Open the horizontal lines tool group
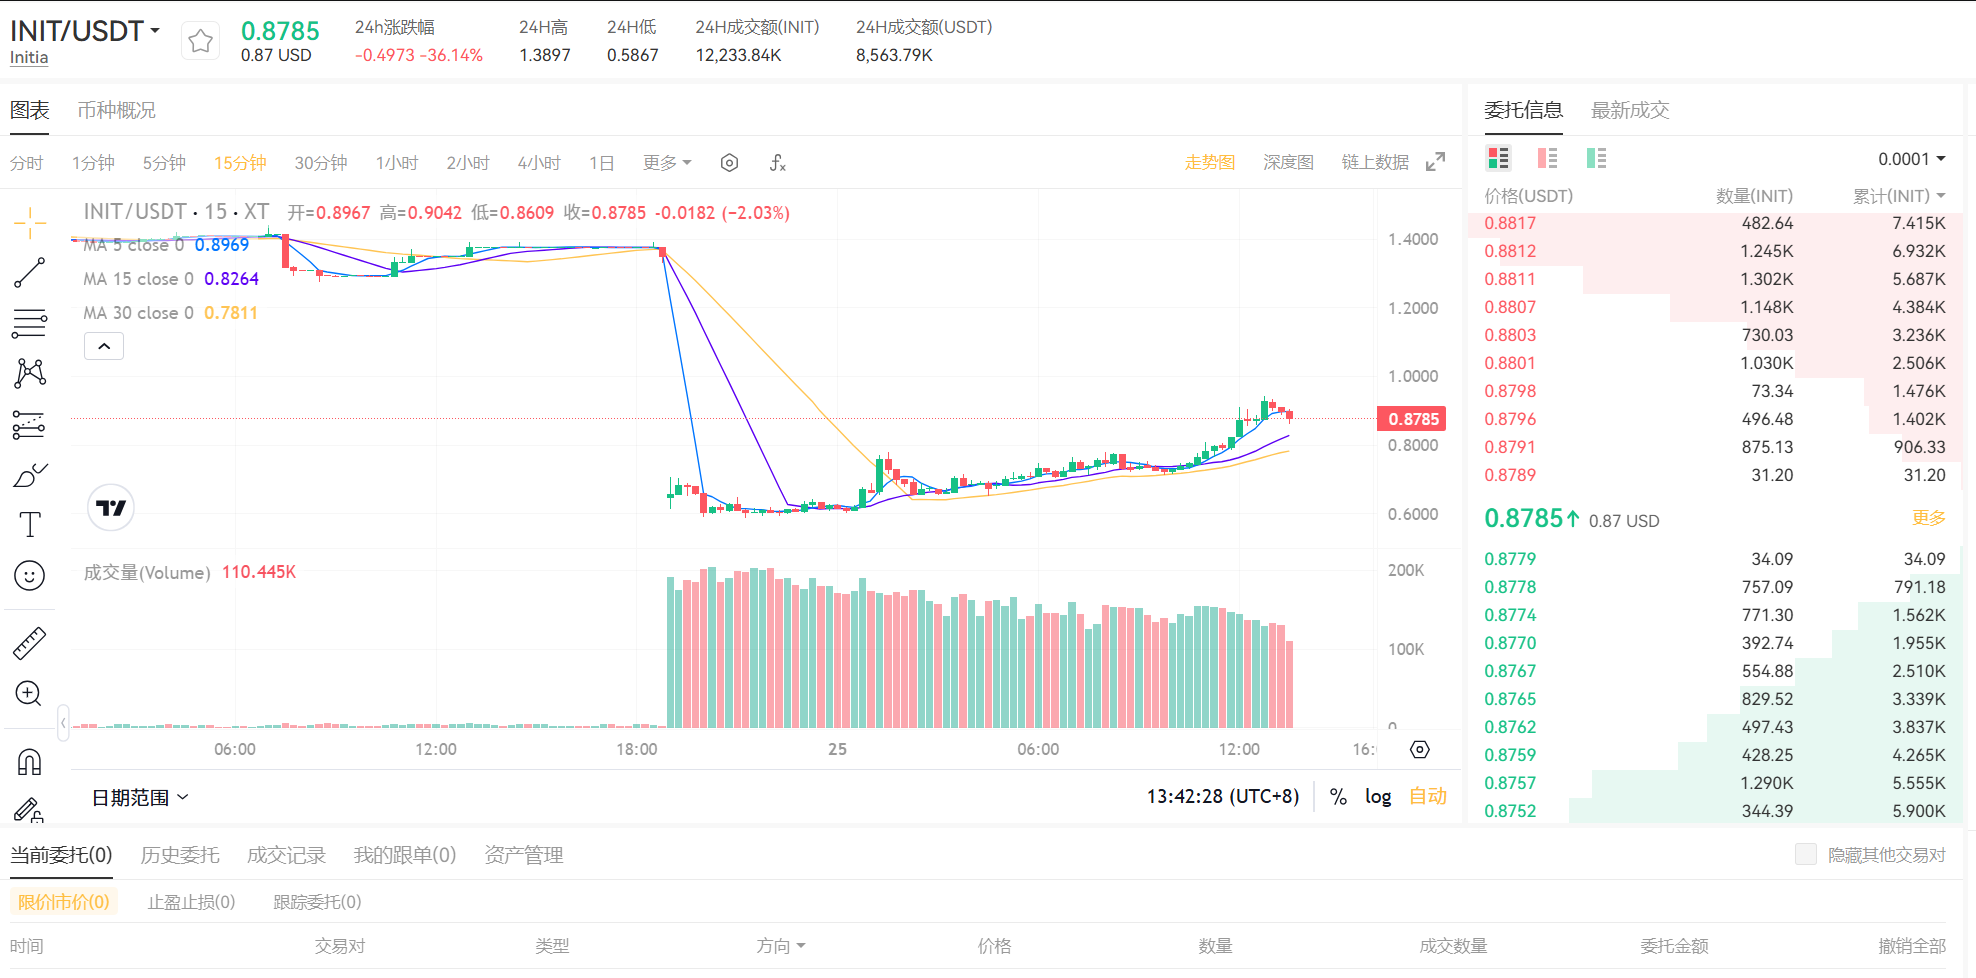The width and height of the screenshot is (1976, 978). click(x=30, y=323)
